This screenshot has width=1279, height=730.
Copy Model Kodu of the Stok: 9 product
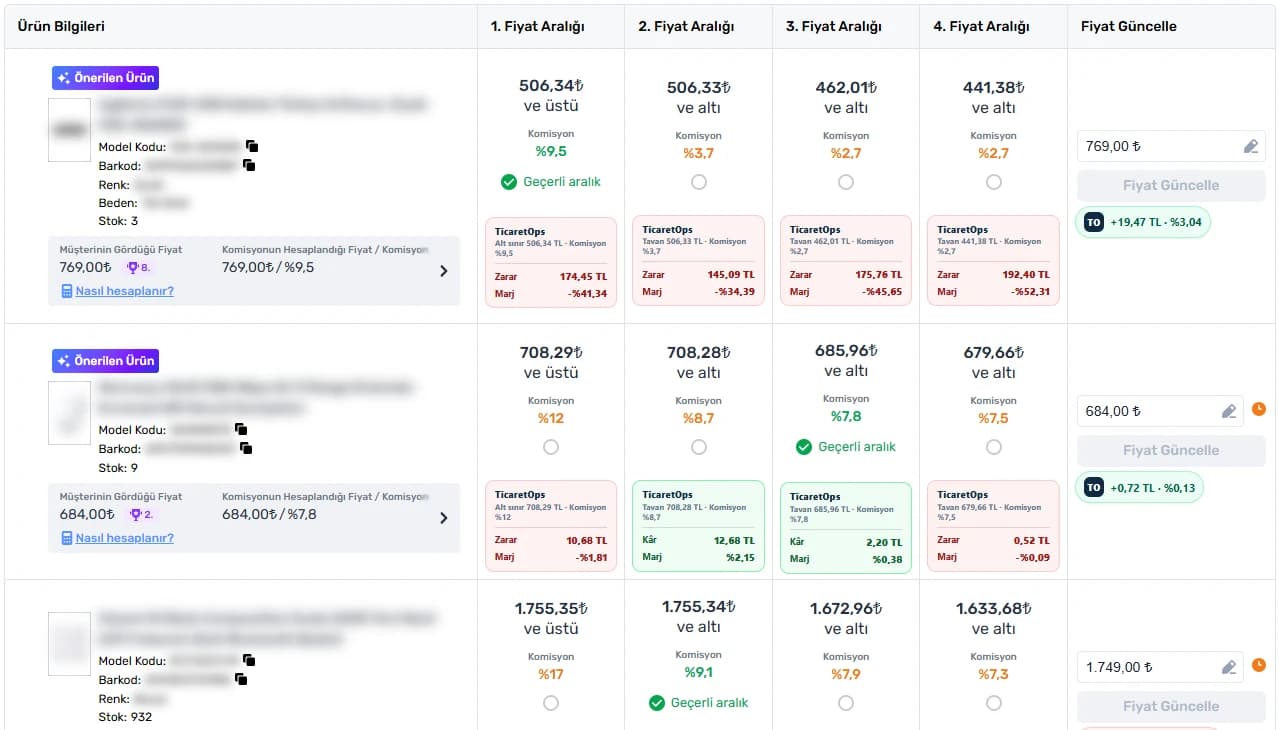tap(241, 430)
